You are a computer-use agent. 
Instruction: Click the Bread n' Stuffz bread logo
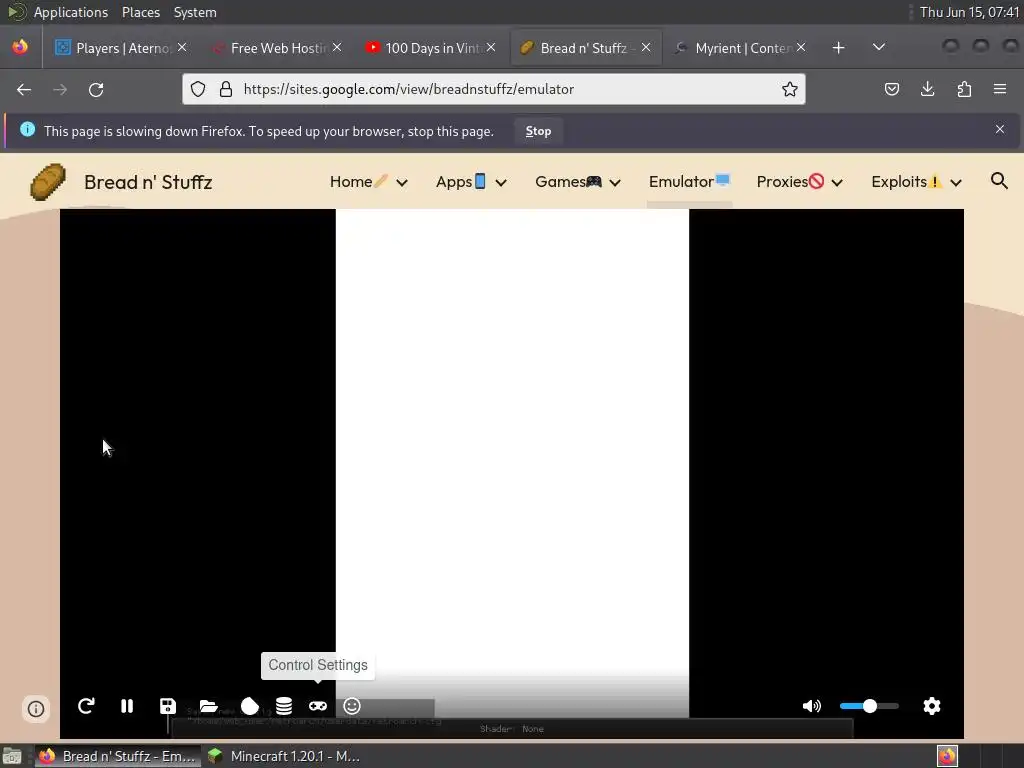[x=48, y=182]
